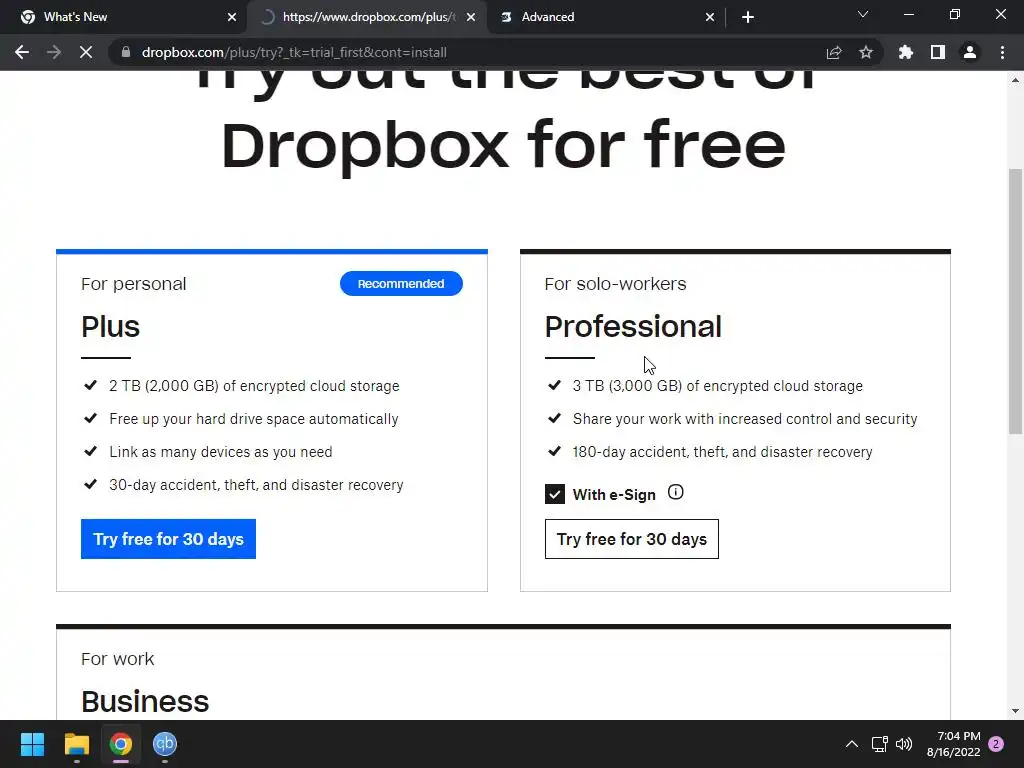
Task: Start the Professional 30-day free trial
Action: pos(632,539)
